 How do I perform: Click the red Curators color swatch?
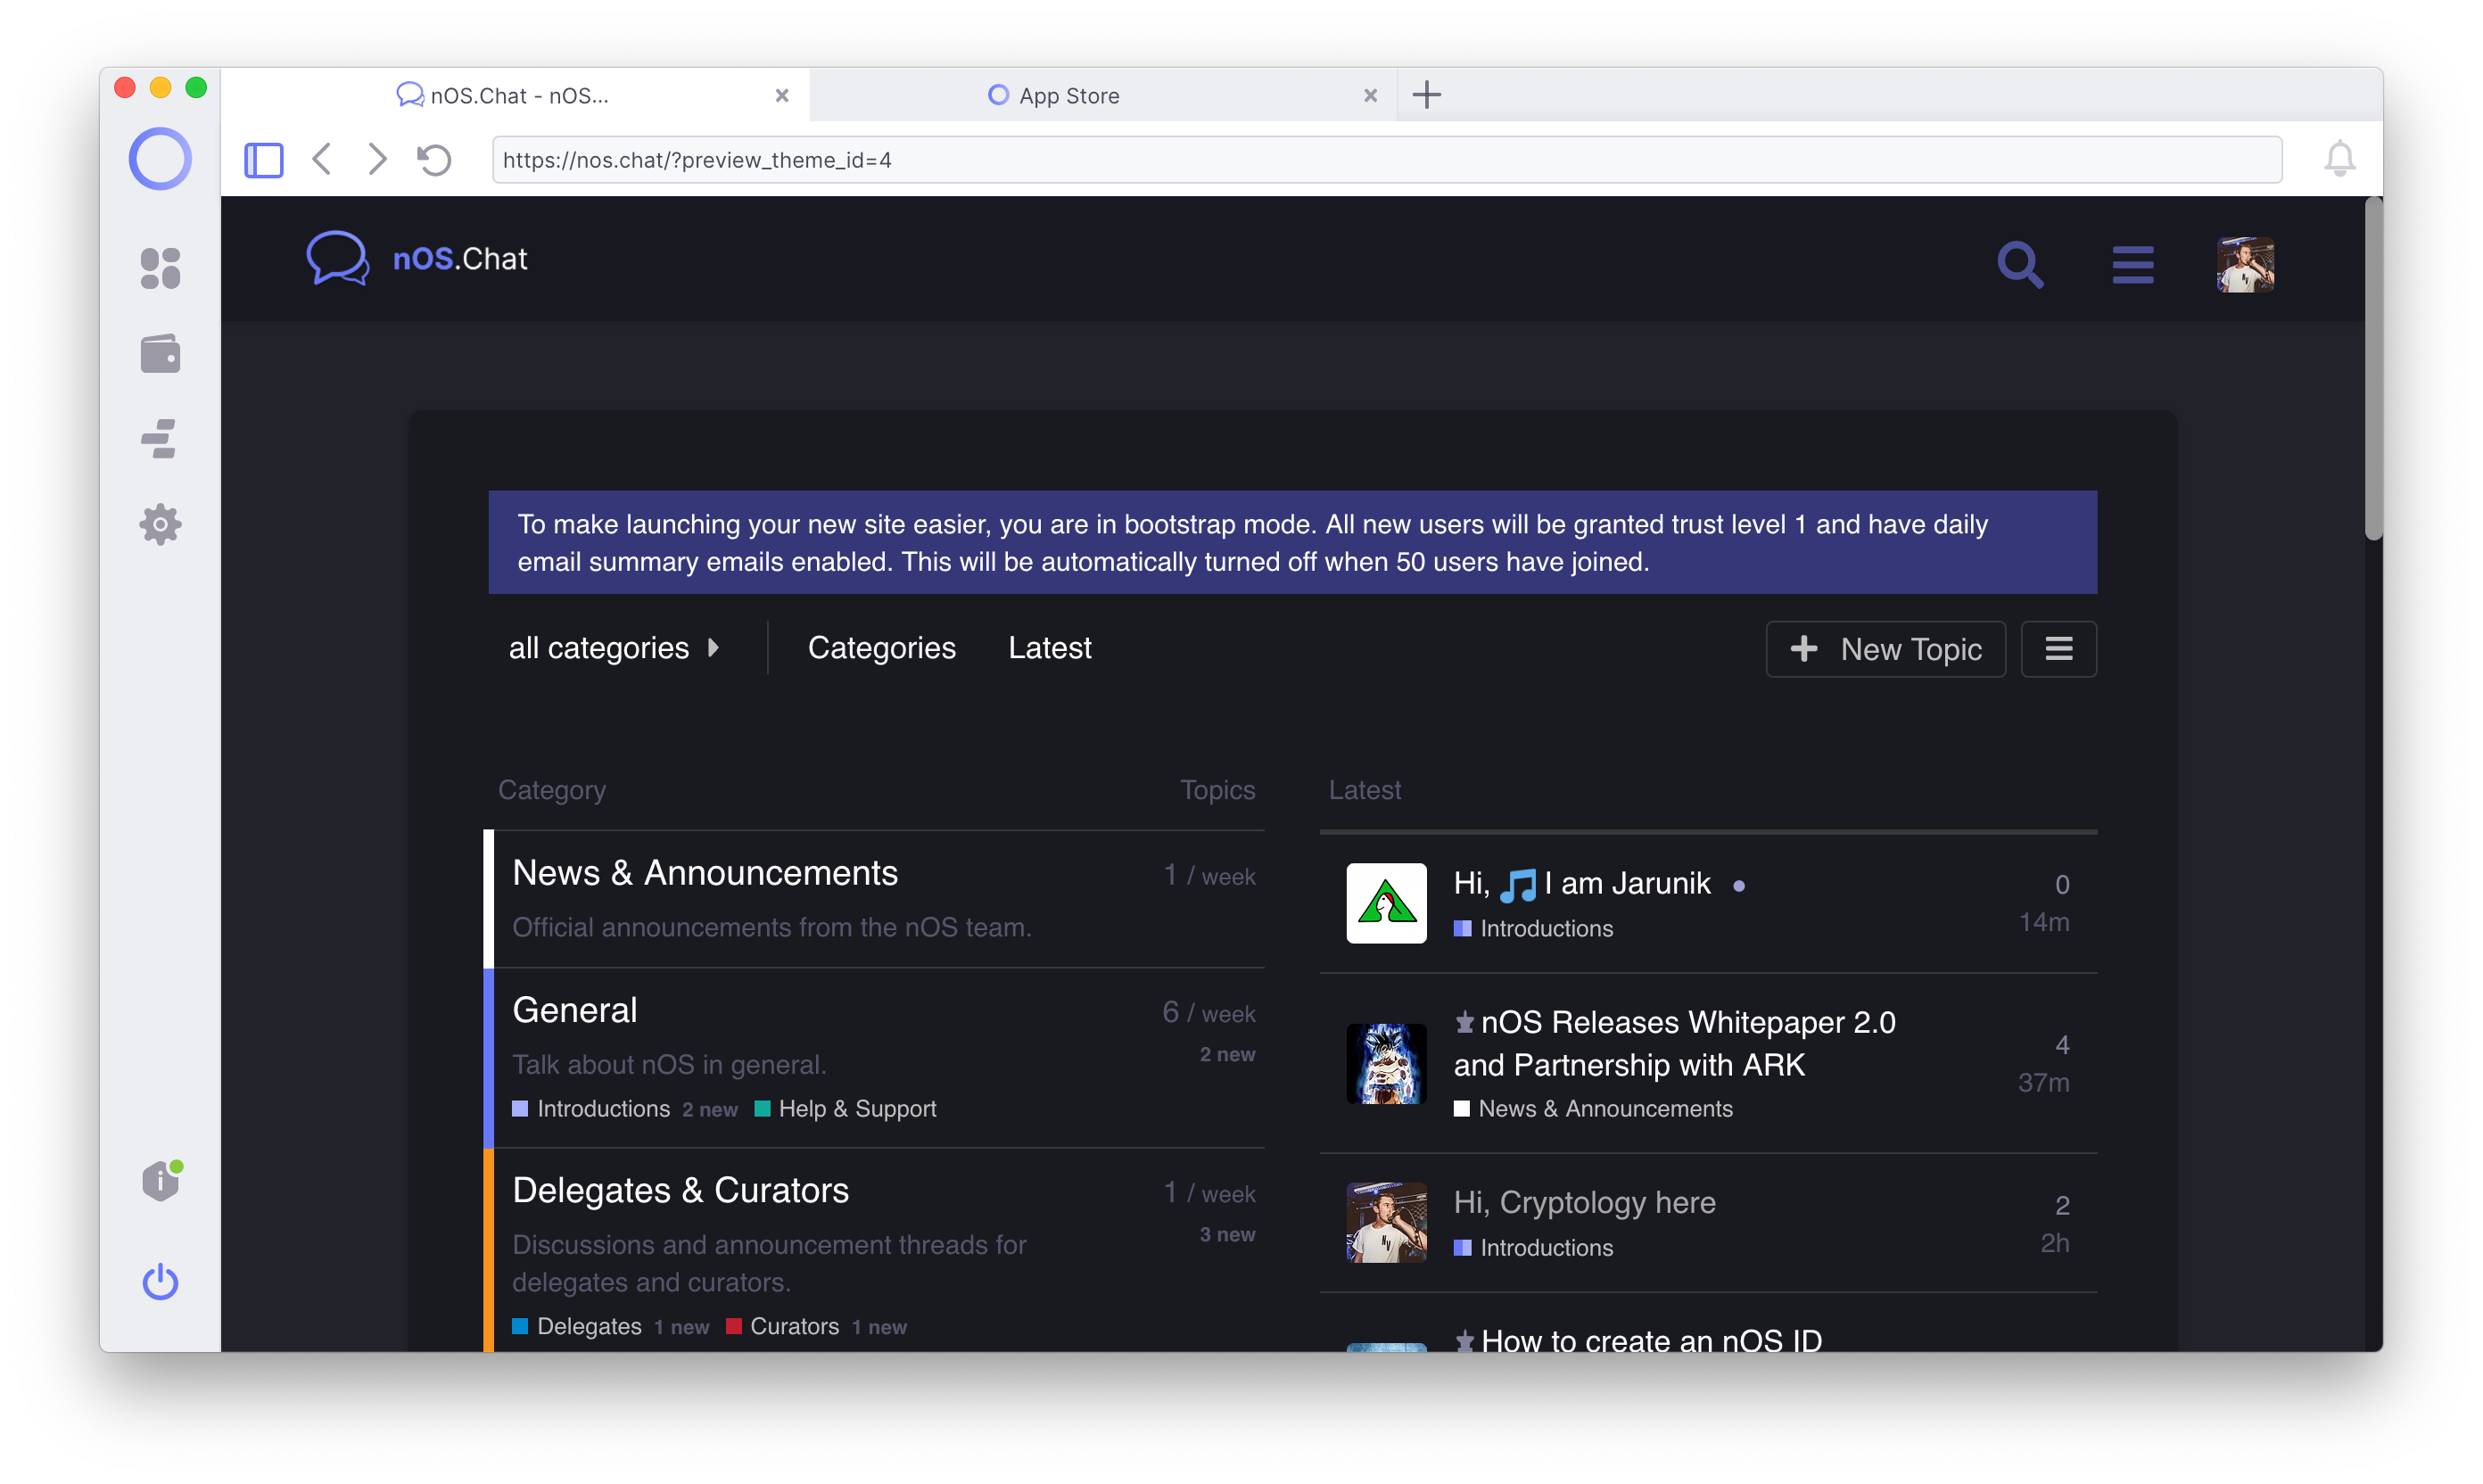(x=733, y=1326)
